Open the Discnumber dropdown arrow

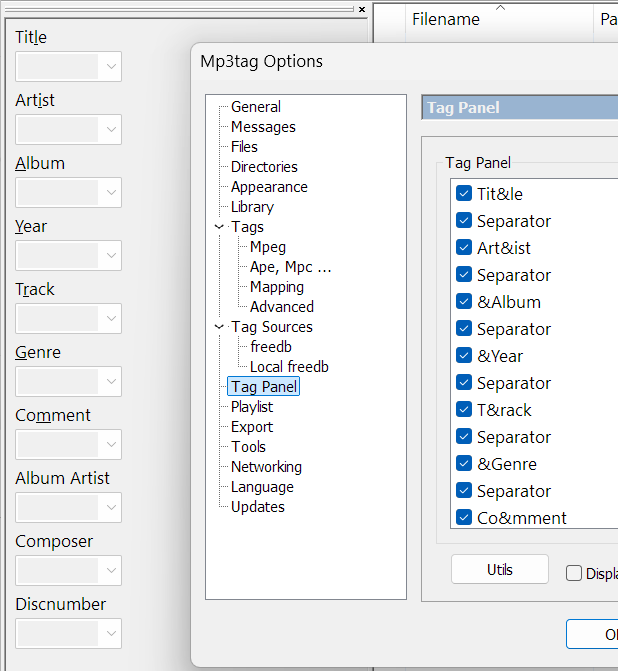[x=111, y=633]
